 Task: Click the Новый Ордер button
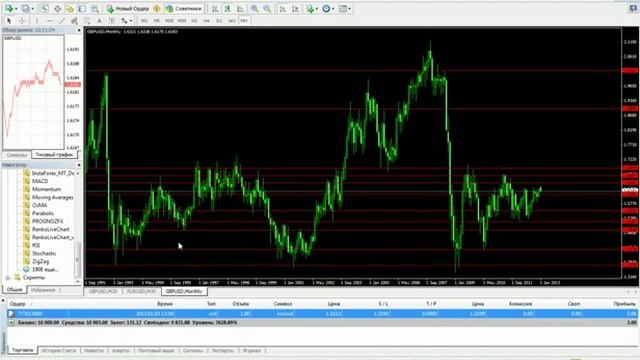point(128,9)
